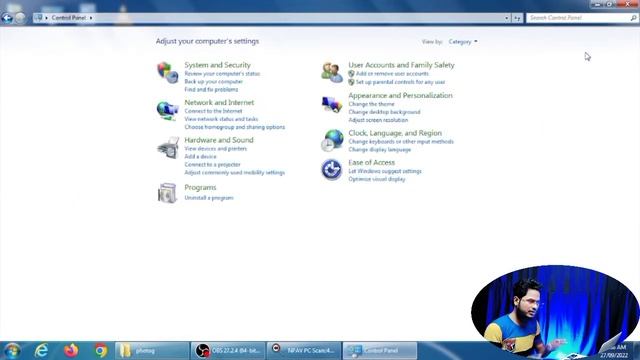Click View devices and printers
The image size is (640, 360).
pyautogui.click(x=216, y=149)
